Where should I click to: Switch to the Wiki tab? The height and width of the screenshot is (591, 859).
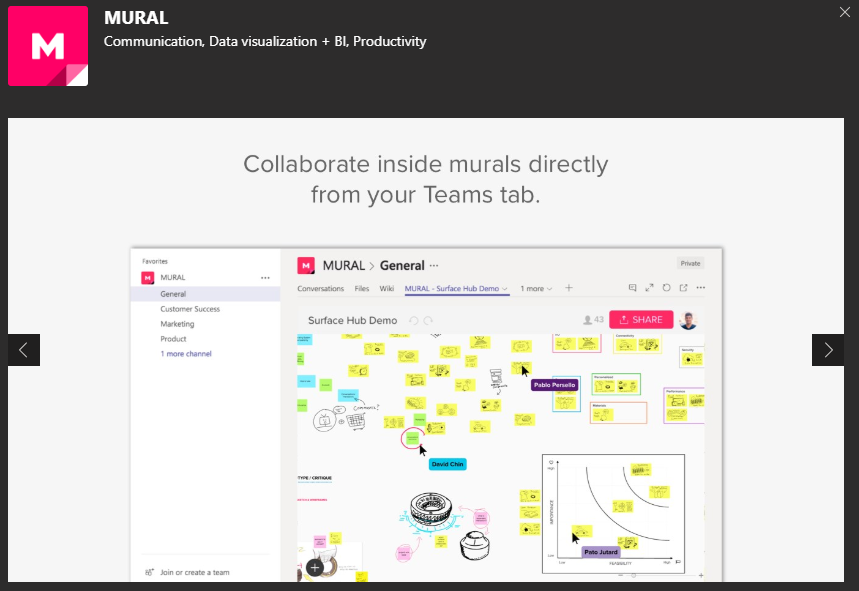pos(387,289)
